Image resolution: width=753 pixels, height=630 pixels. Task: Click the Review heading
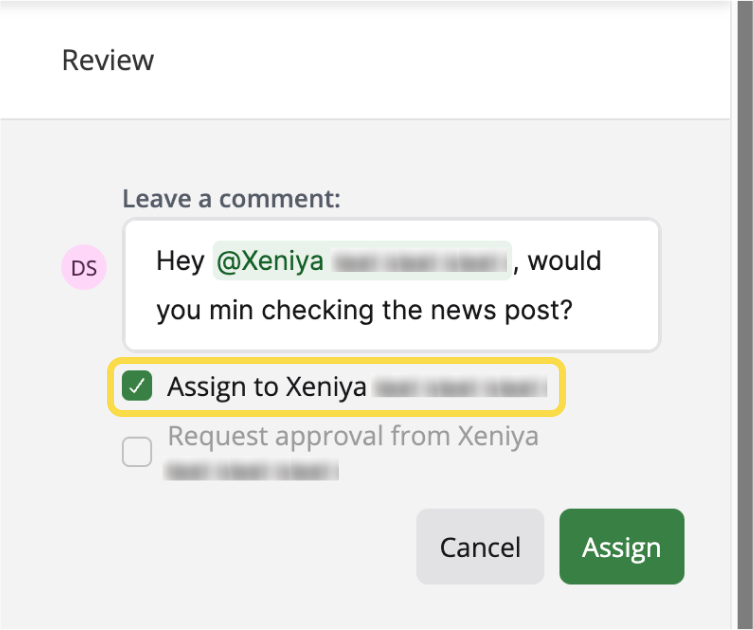tap(108, 60)
